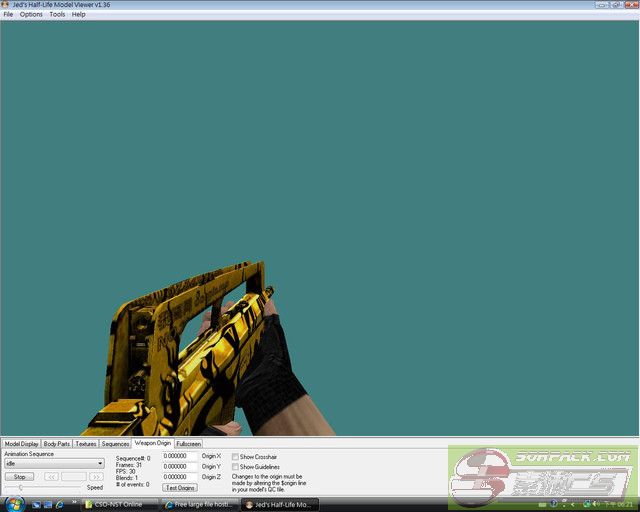
Task: Click the Jed's Model Viewer title bar icon
Action: pyautogui.click(x=5, y=4)
